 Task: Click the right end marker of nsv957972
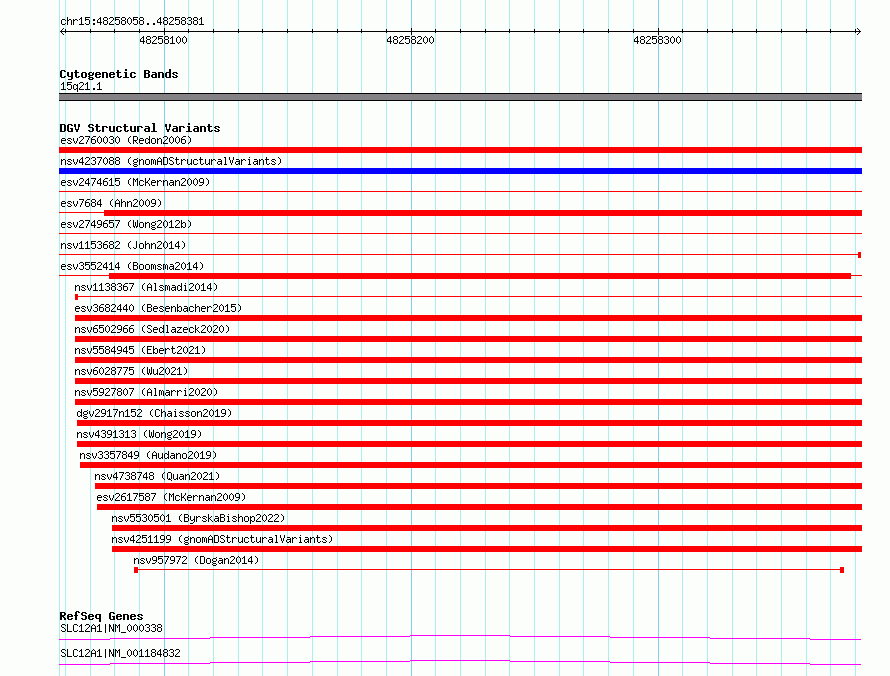[842, 570]
